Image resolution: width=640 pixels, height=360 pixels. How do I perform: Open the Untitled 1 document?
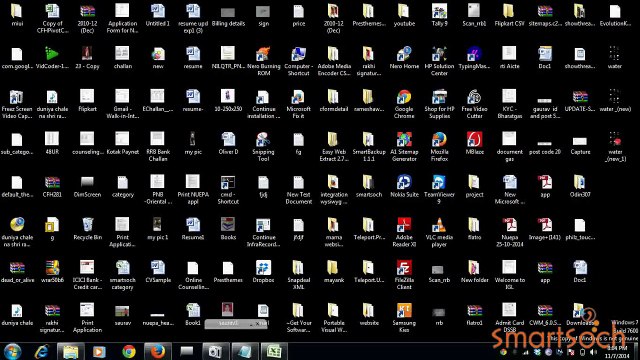pos(158,11)
